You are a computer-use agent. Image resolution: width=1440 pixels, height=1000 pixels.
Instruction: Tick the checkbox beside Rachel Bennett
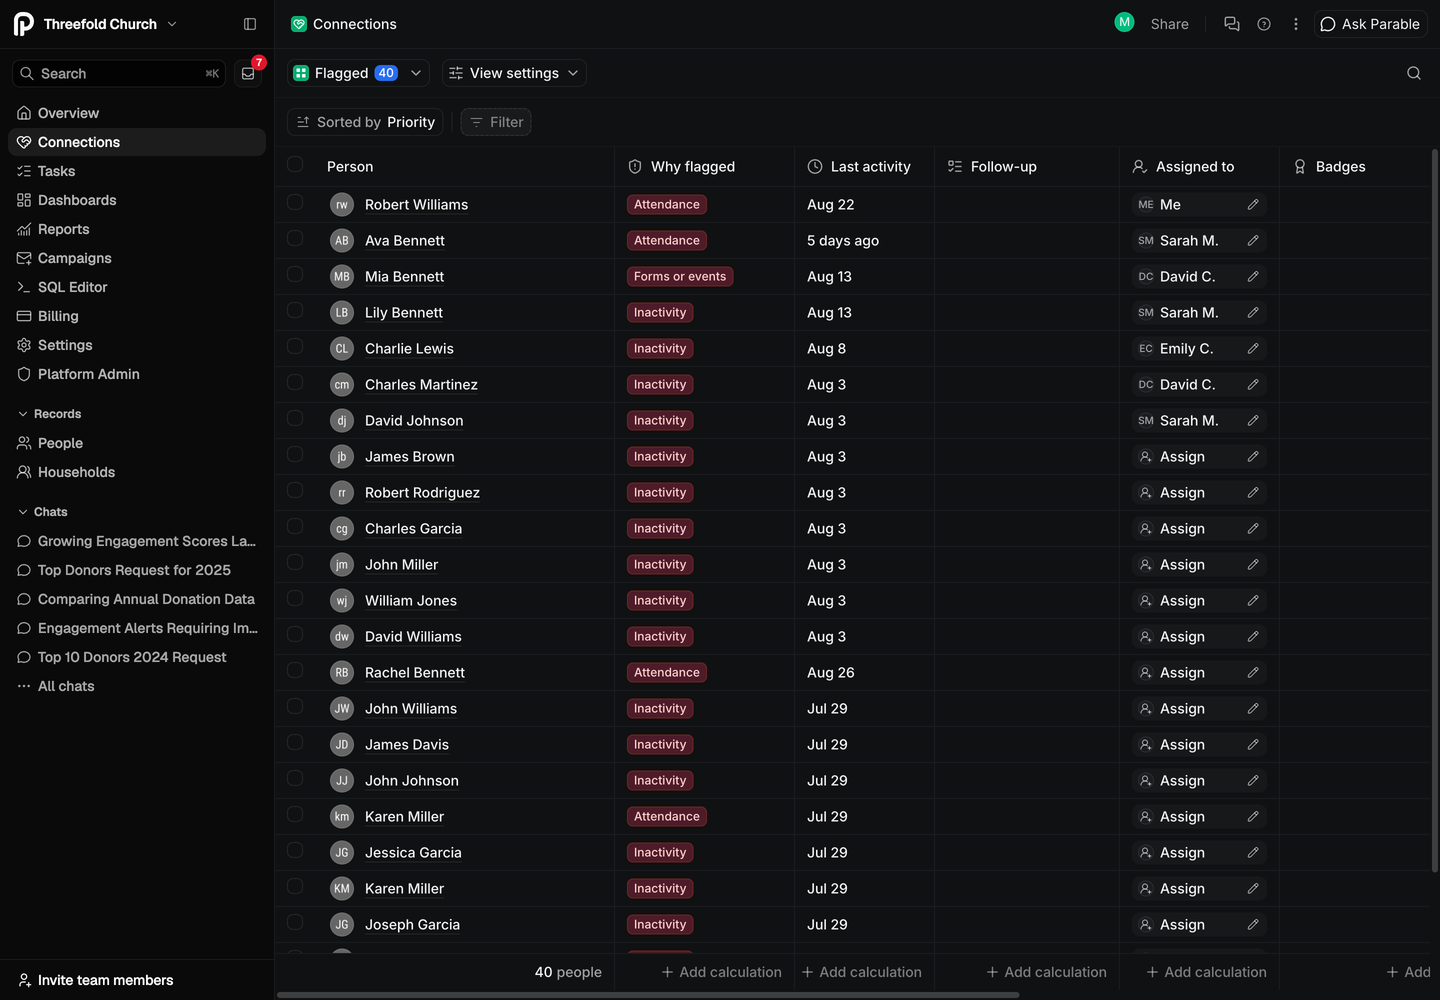[x=295, y=670]
